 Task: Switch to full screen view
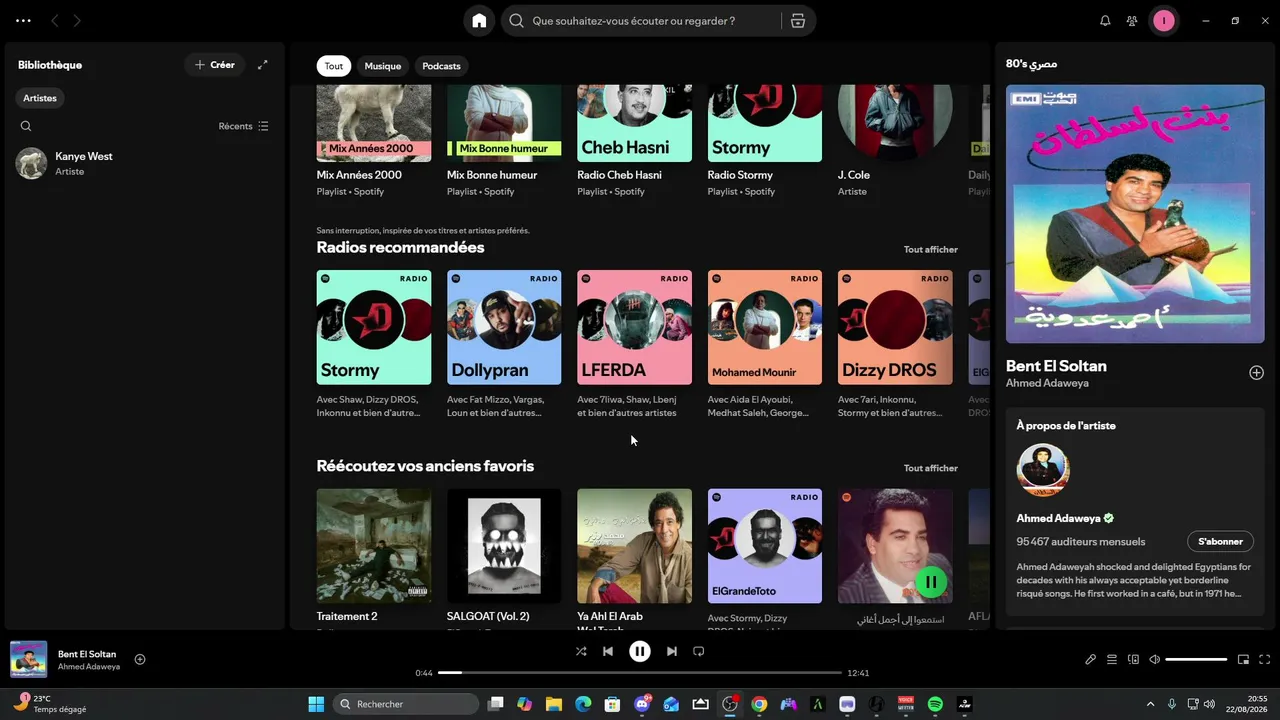(x=1264, y=659)
